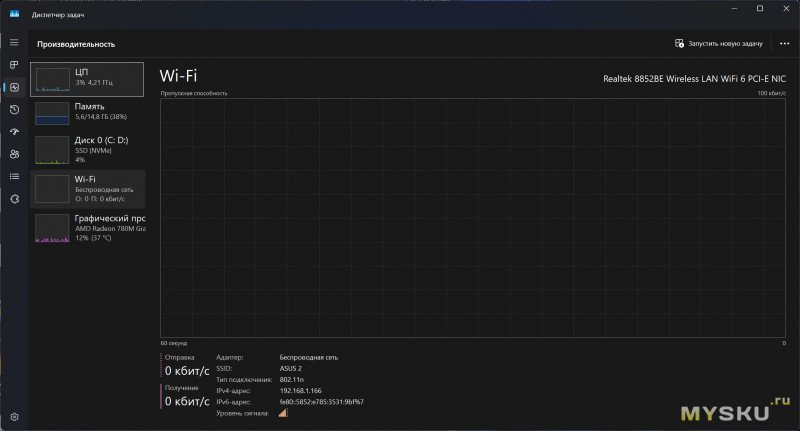800x431 pixels.
Task: Click the Wi-Fi throughput graph area
Action: (472, 217)
